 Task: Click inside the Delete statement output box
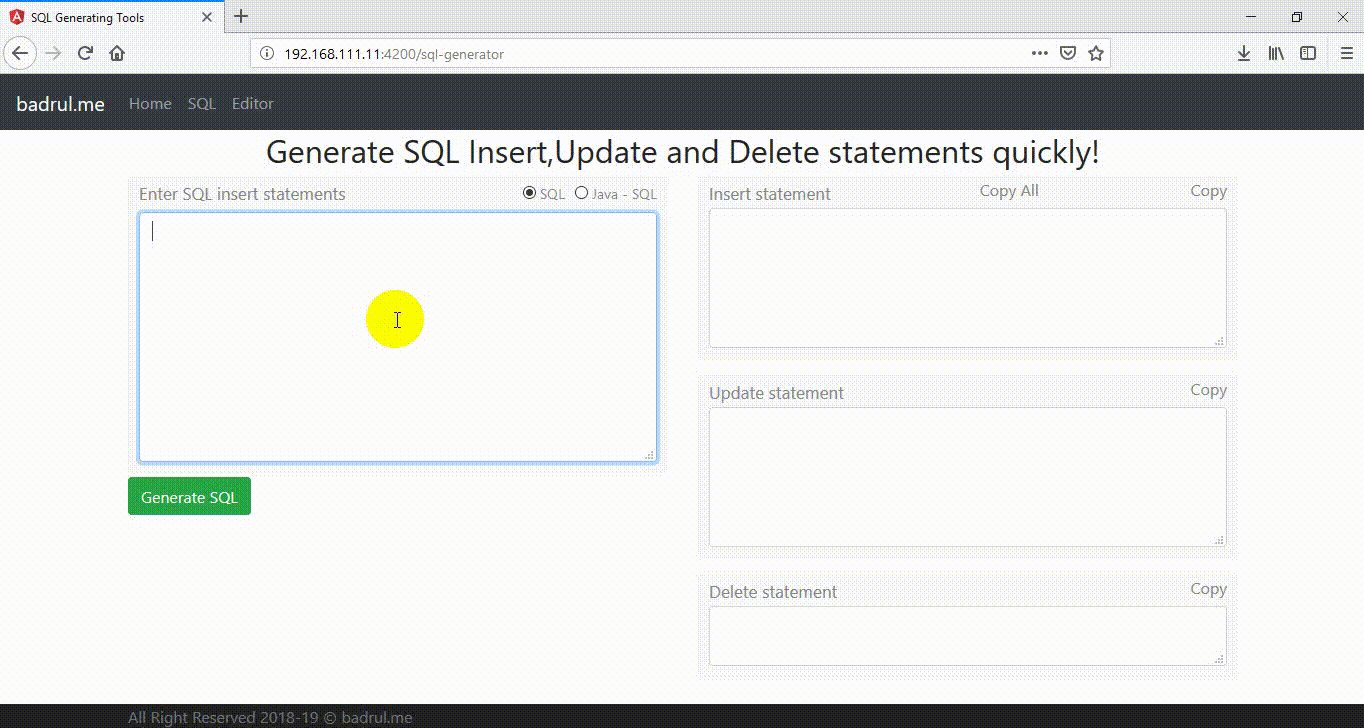967,636
